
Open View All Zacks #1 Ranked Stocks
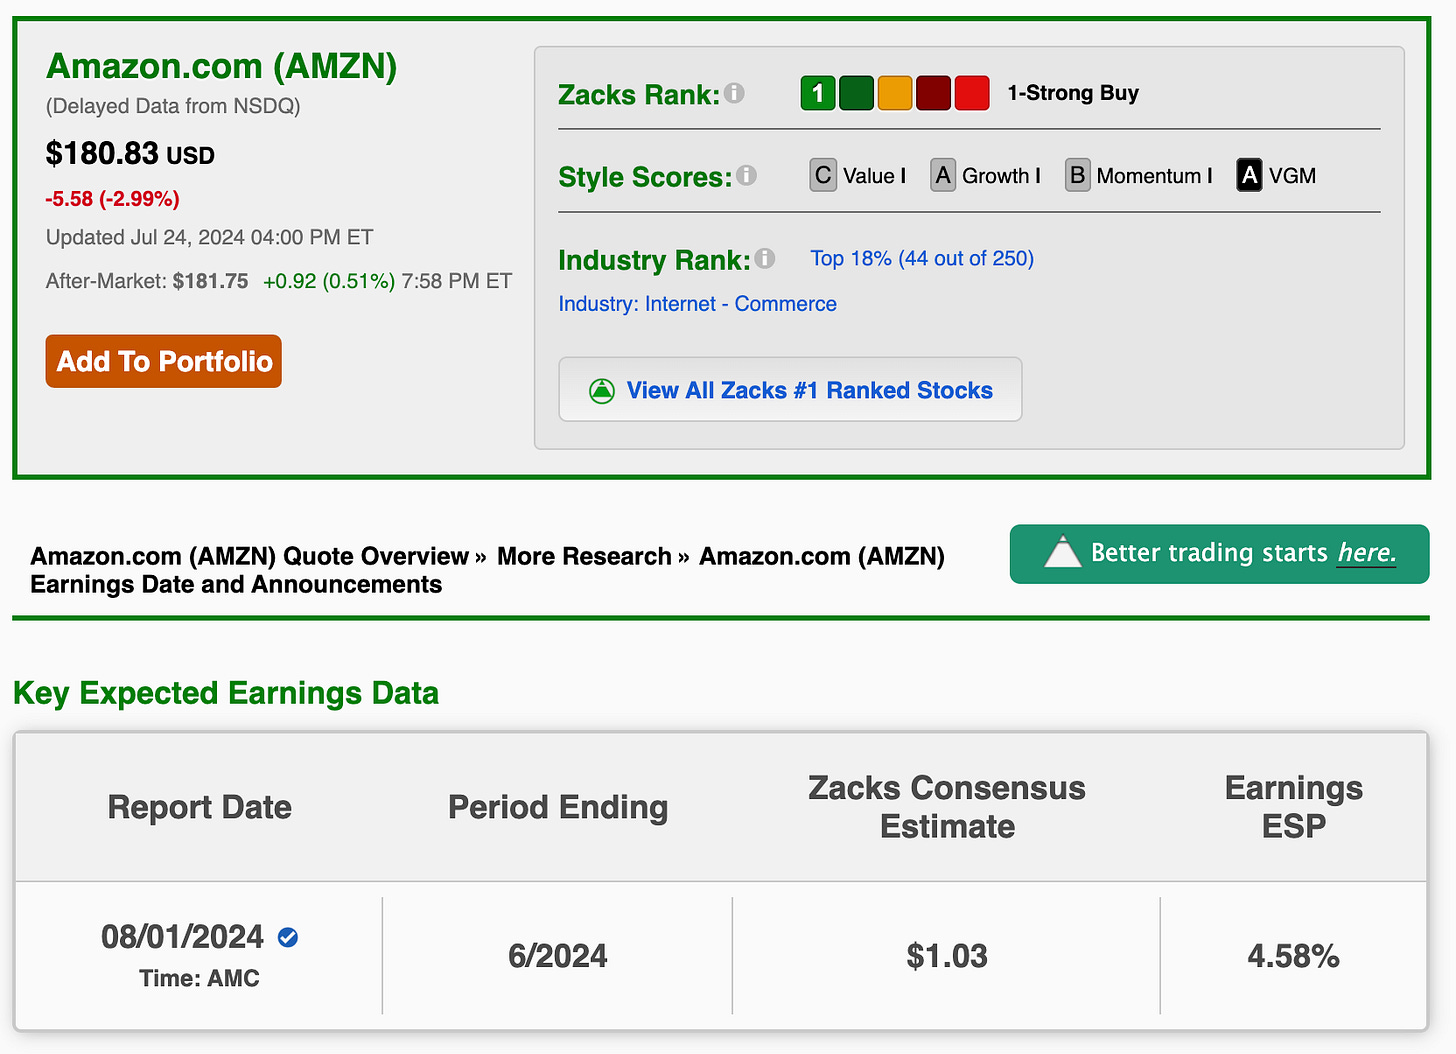(x=790, y=389)
